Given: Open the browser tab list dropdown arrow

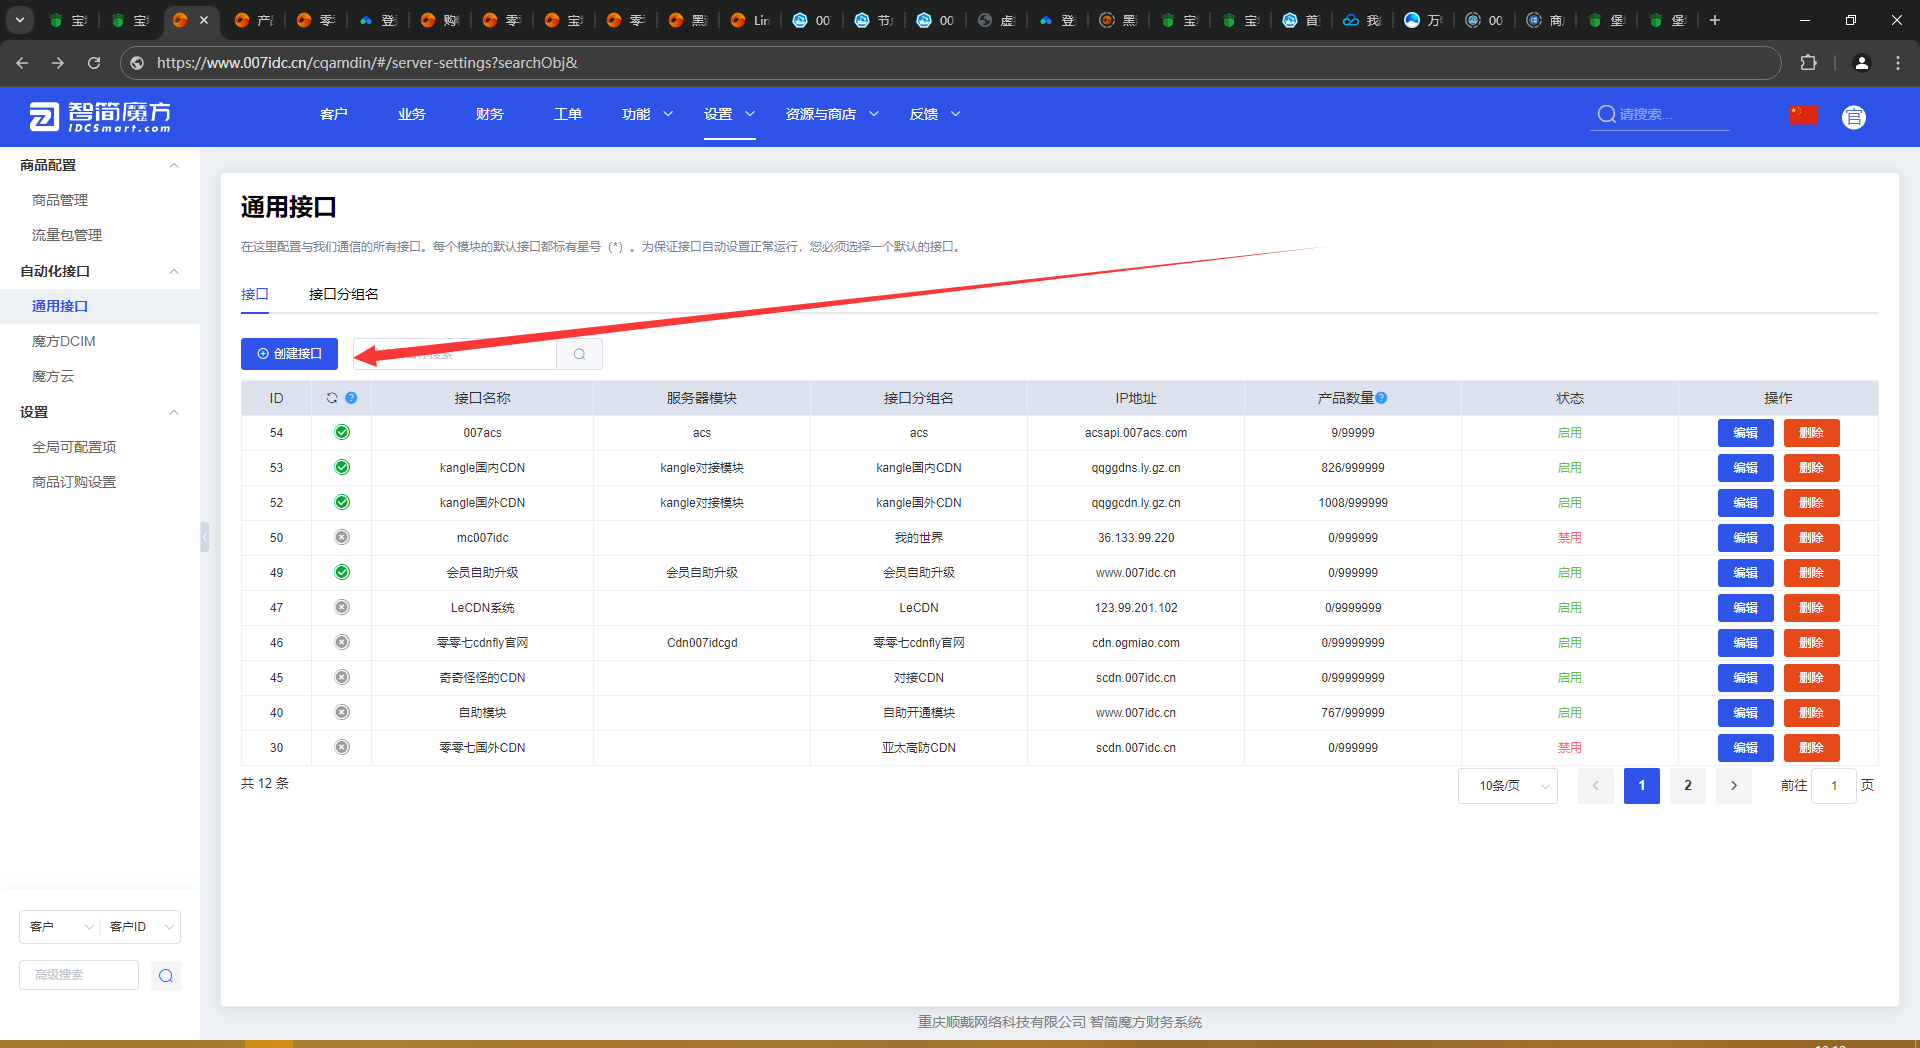Looking at the screenshot, I should (20, 20).
